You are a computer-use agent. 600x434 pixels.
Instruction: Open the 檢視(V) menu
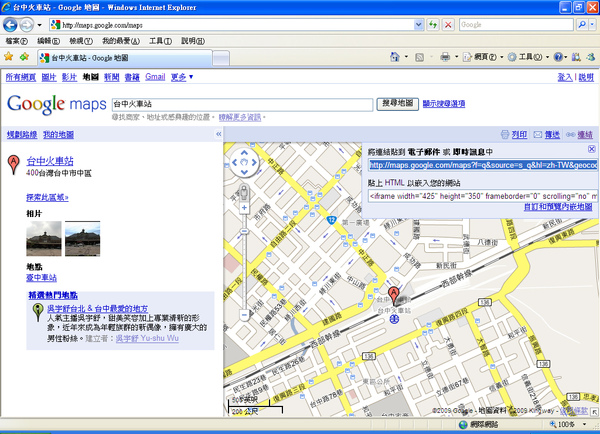tap(81, 41)
